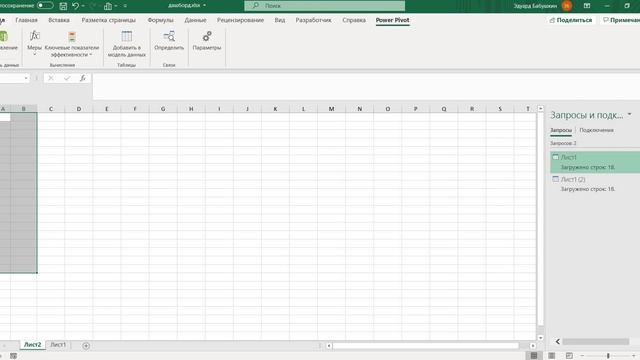The width and height of the screenshot is (640, 360).
Task: Click the Примечания comments button
Action: pyautogui.click(x=620, y=20)
